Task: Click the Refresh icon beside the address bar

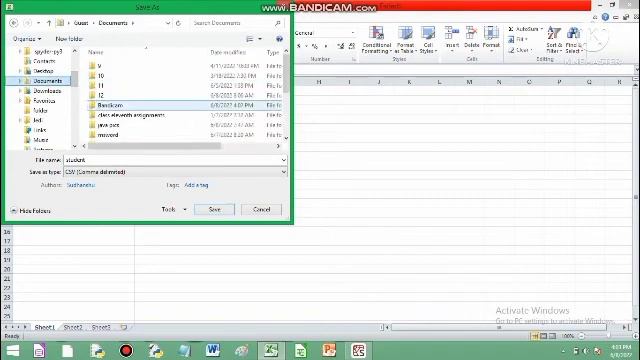Action: (x=178, y=23)
